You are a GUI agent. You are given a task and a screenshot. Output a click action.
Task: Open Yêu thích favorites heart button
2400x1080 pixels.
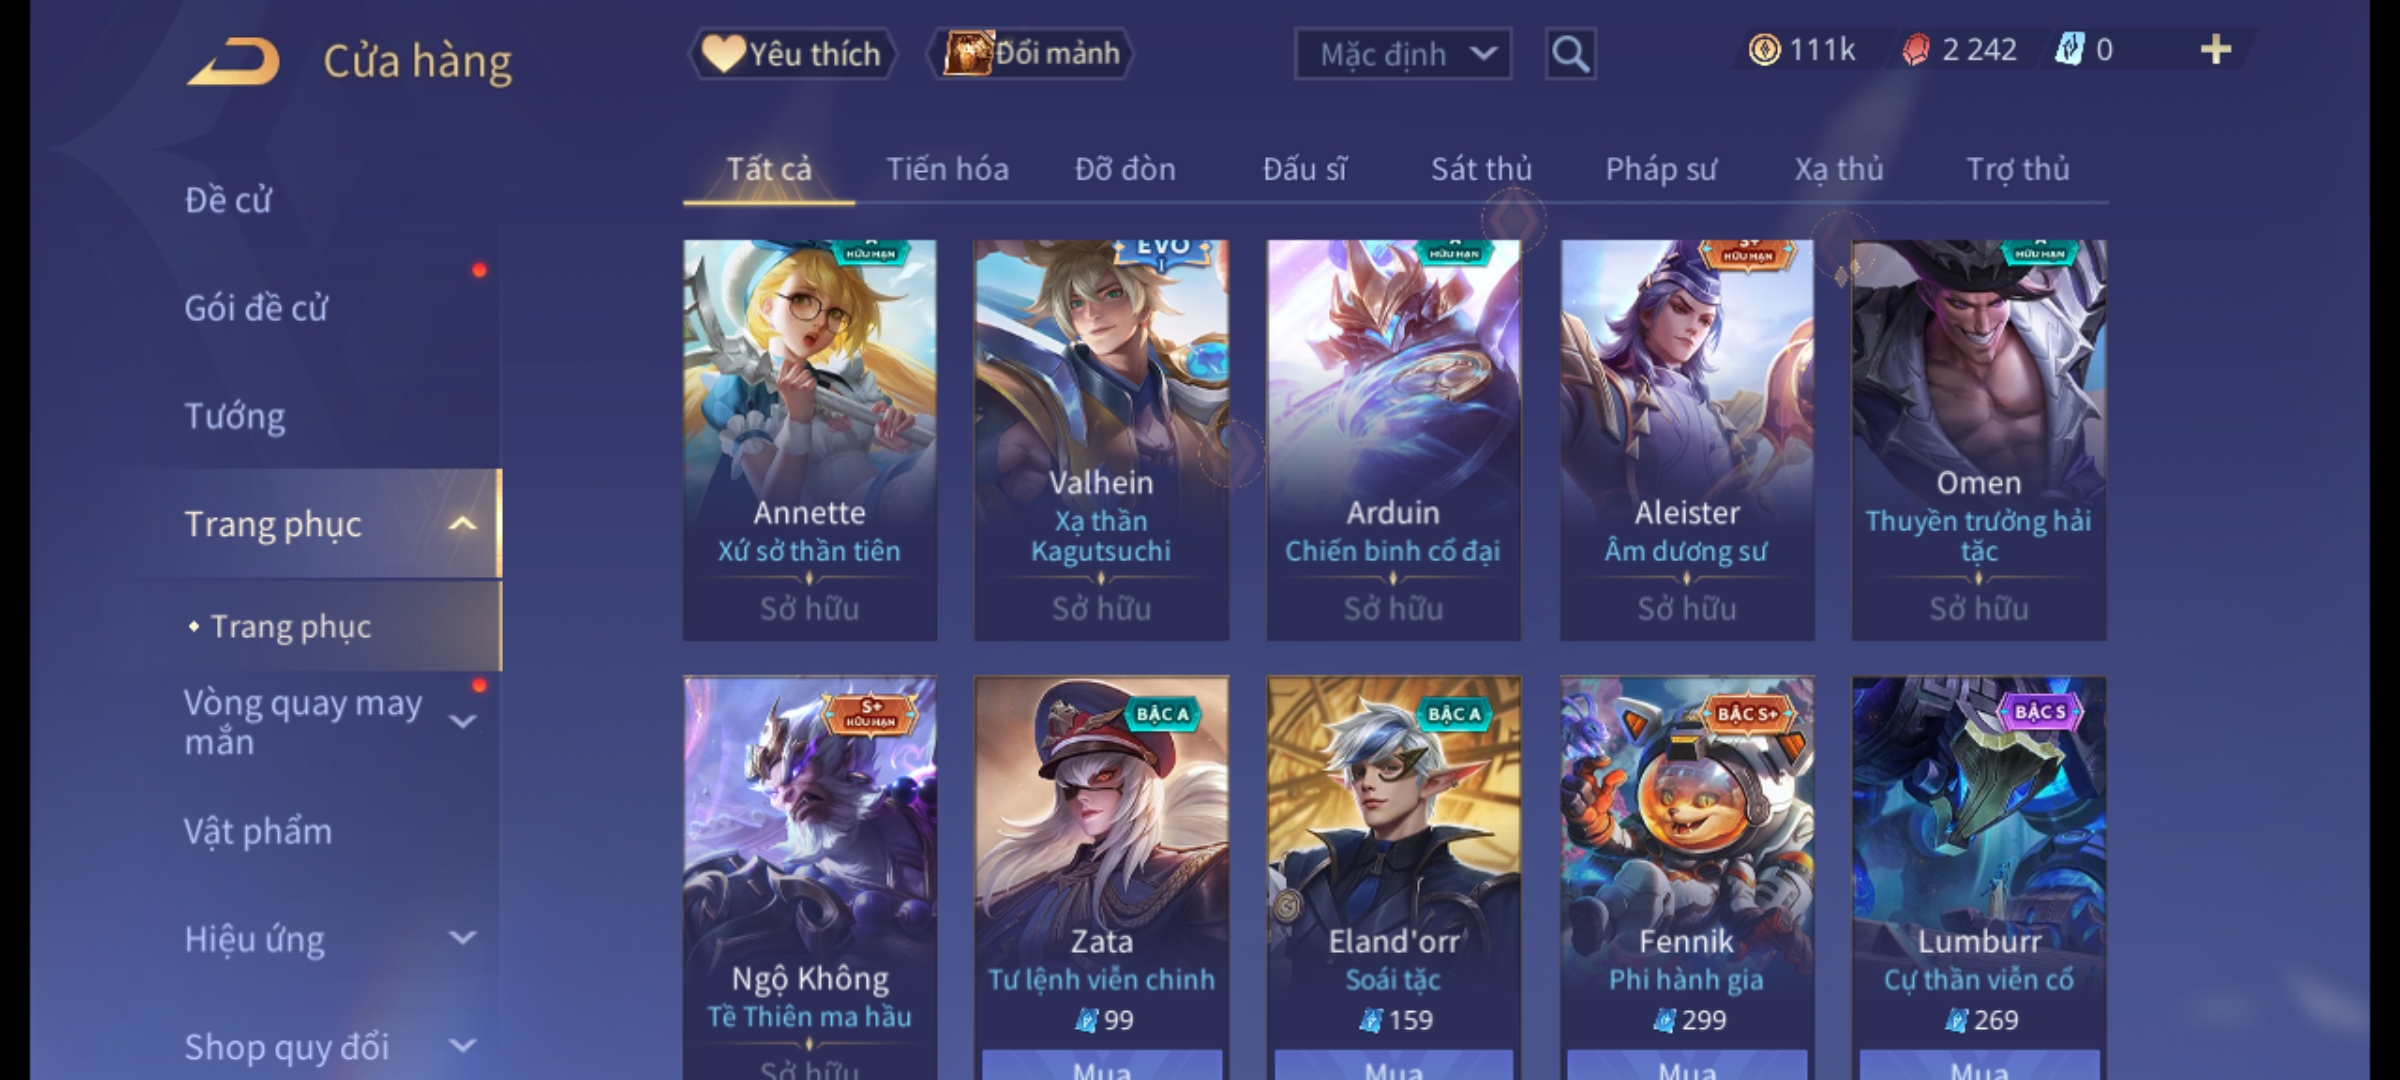(792, 54)
